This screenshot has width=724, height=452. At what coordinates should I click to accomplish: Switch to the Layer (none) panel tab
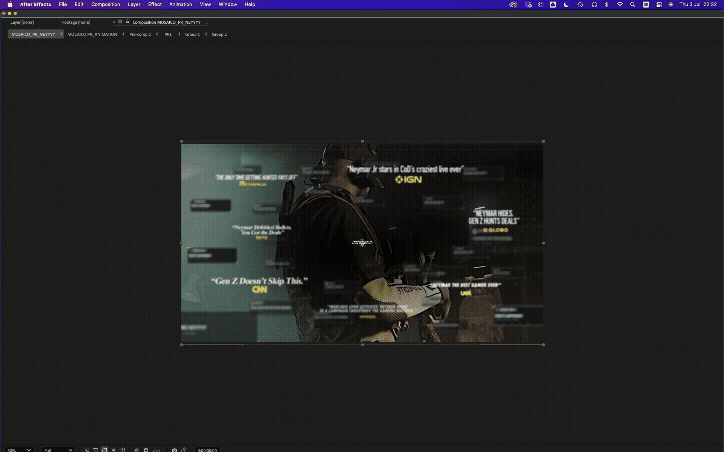coord(22,22)
